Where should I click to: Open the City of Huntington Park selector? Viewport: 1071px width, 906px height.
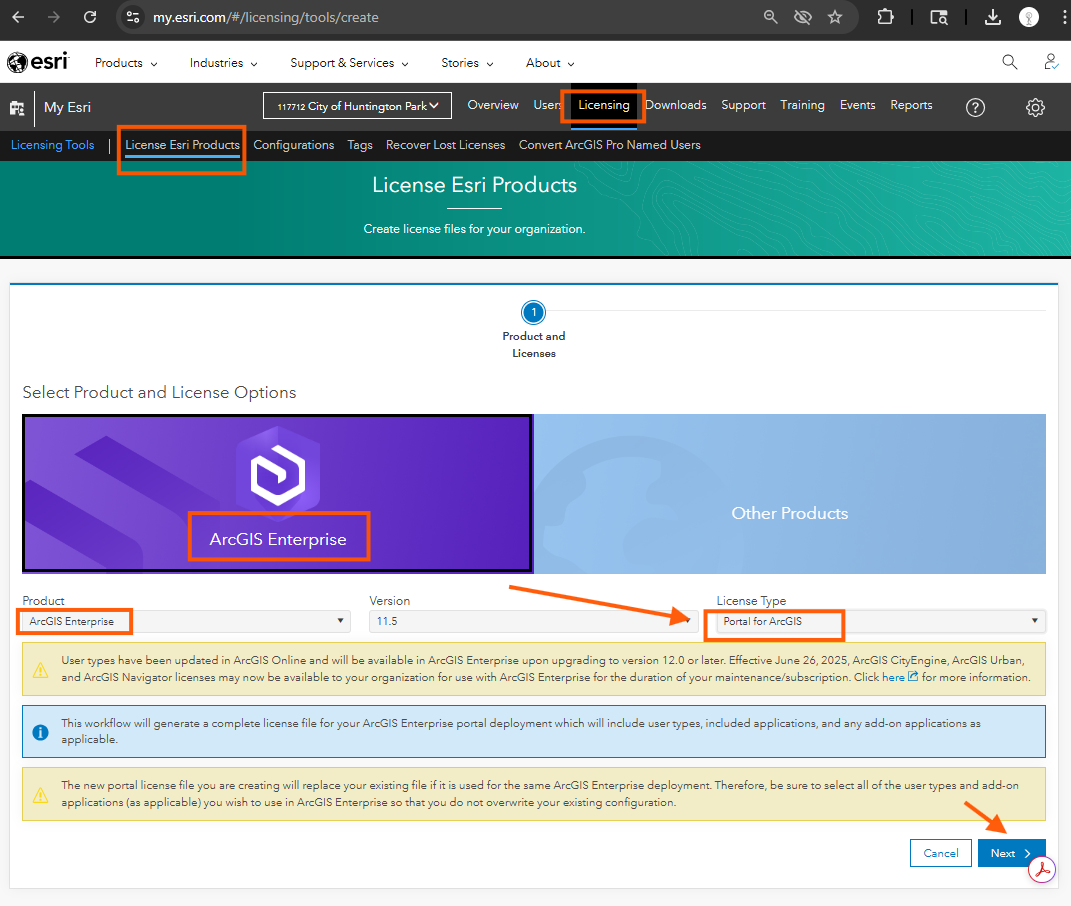click(x=358, y=106)
